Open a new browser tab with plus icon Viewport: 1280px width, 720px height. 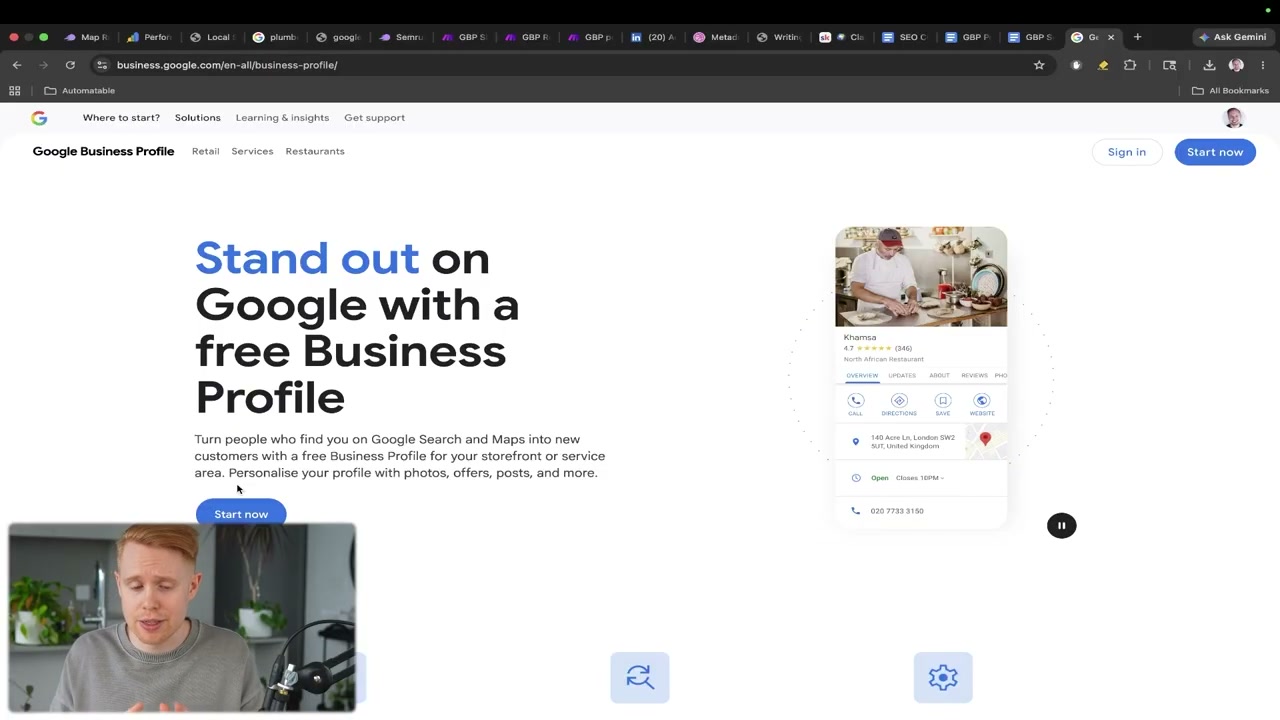coord(1137,37)
